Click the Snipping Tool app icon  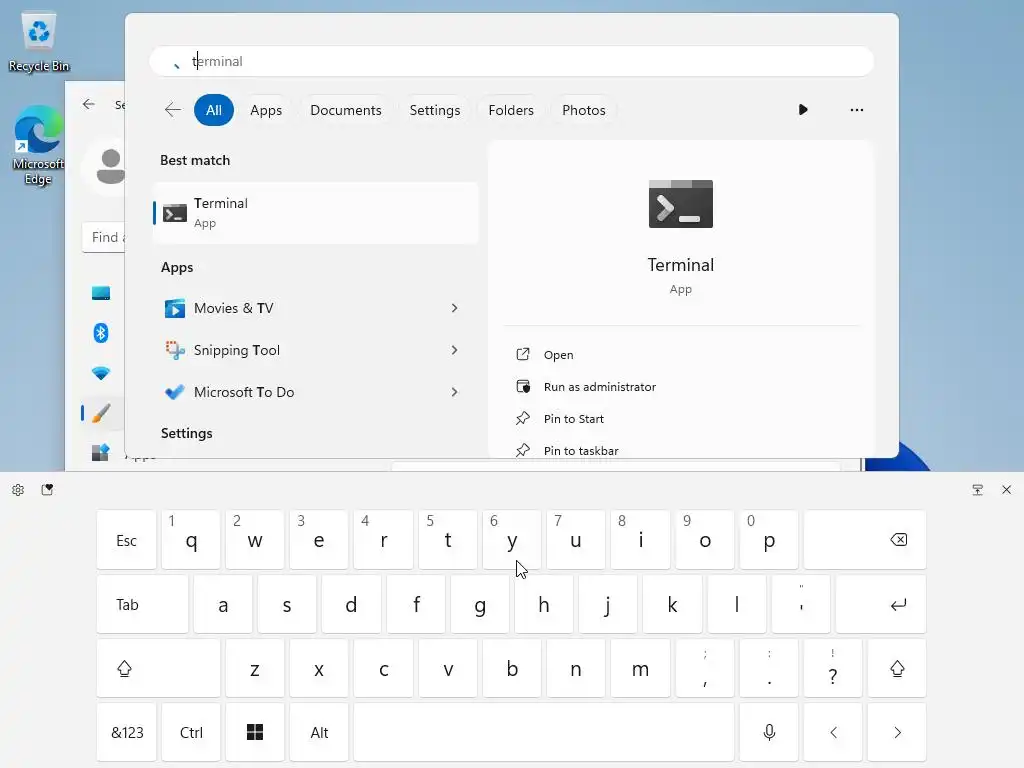pyautogui.click(x=174, y=350)
